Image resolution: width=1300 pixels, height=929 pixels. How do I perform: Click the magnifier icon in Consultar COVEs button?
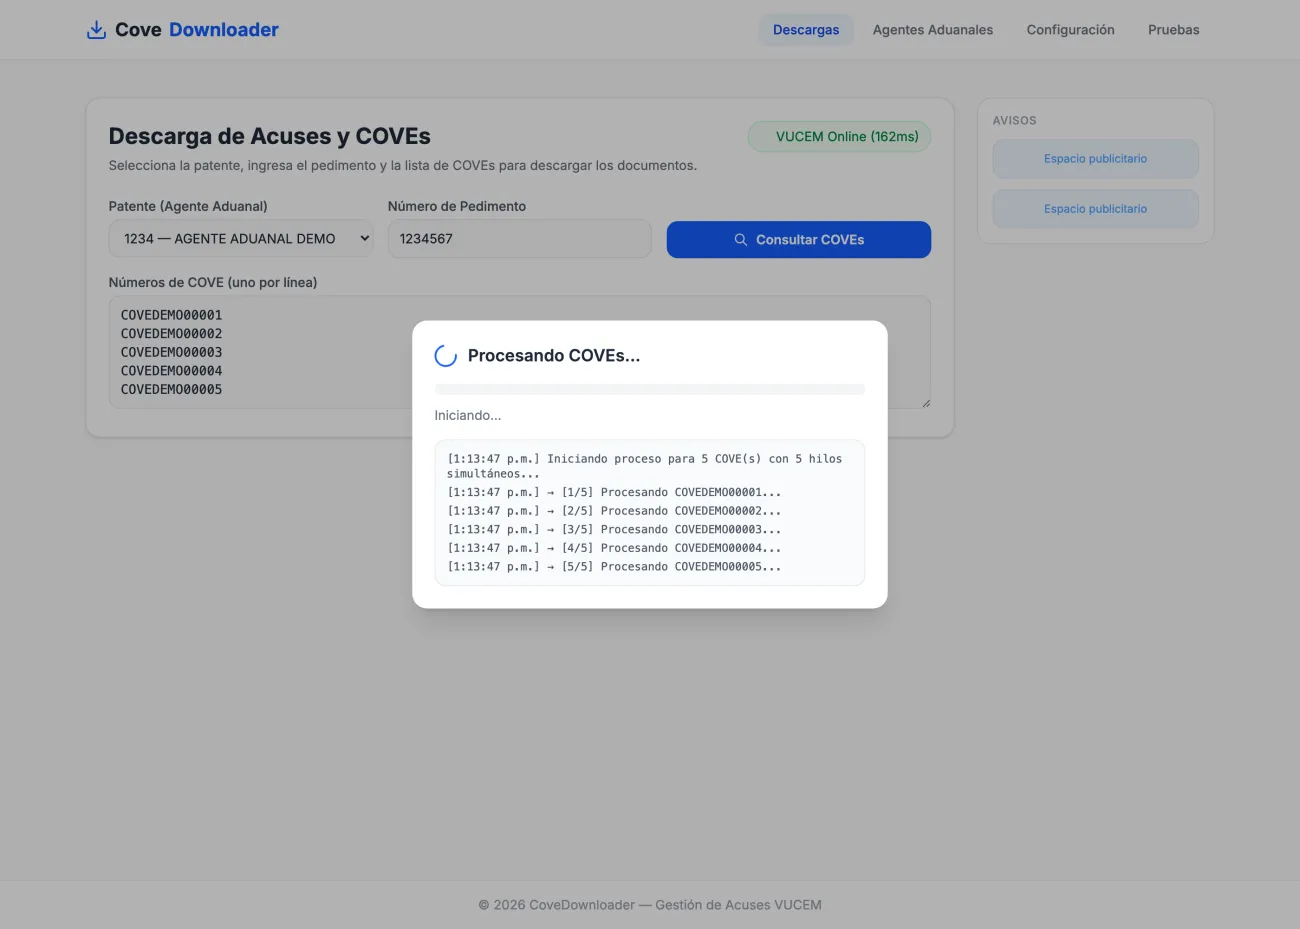point(741,240)
